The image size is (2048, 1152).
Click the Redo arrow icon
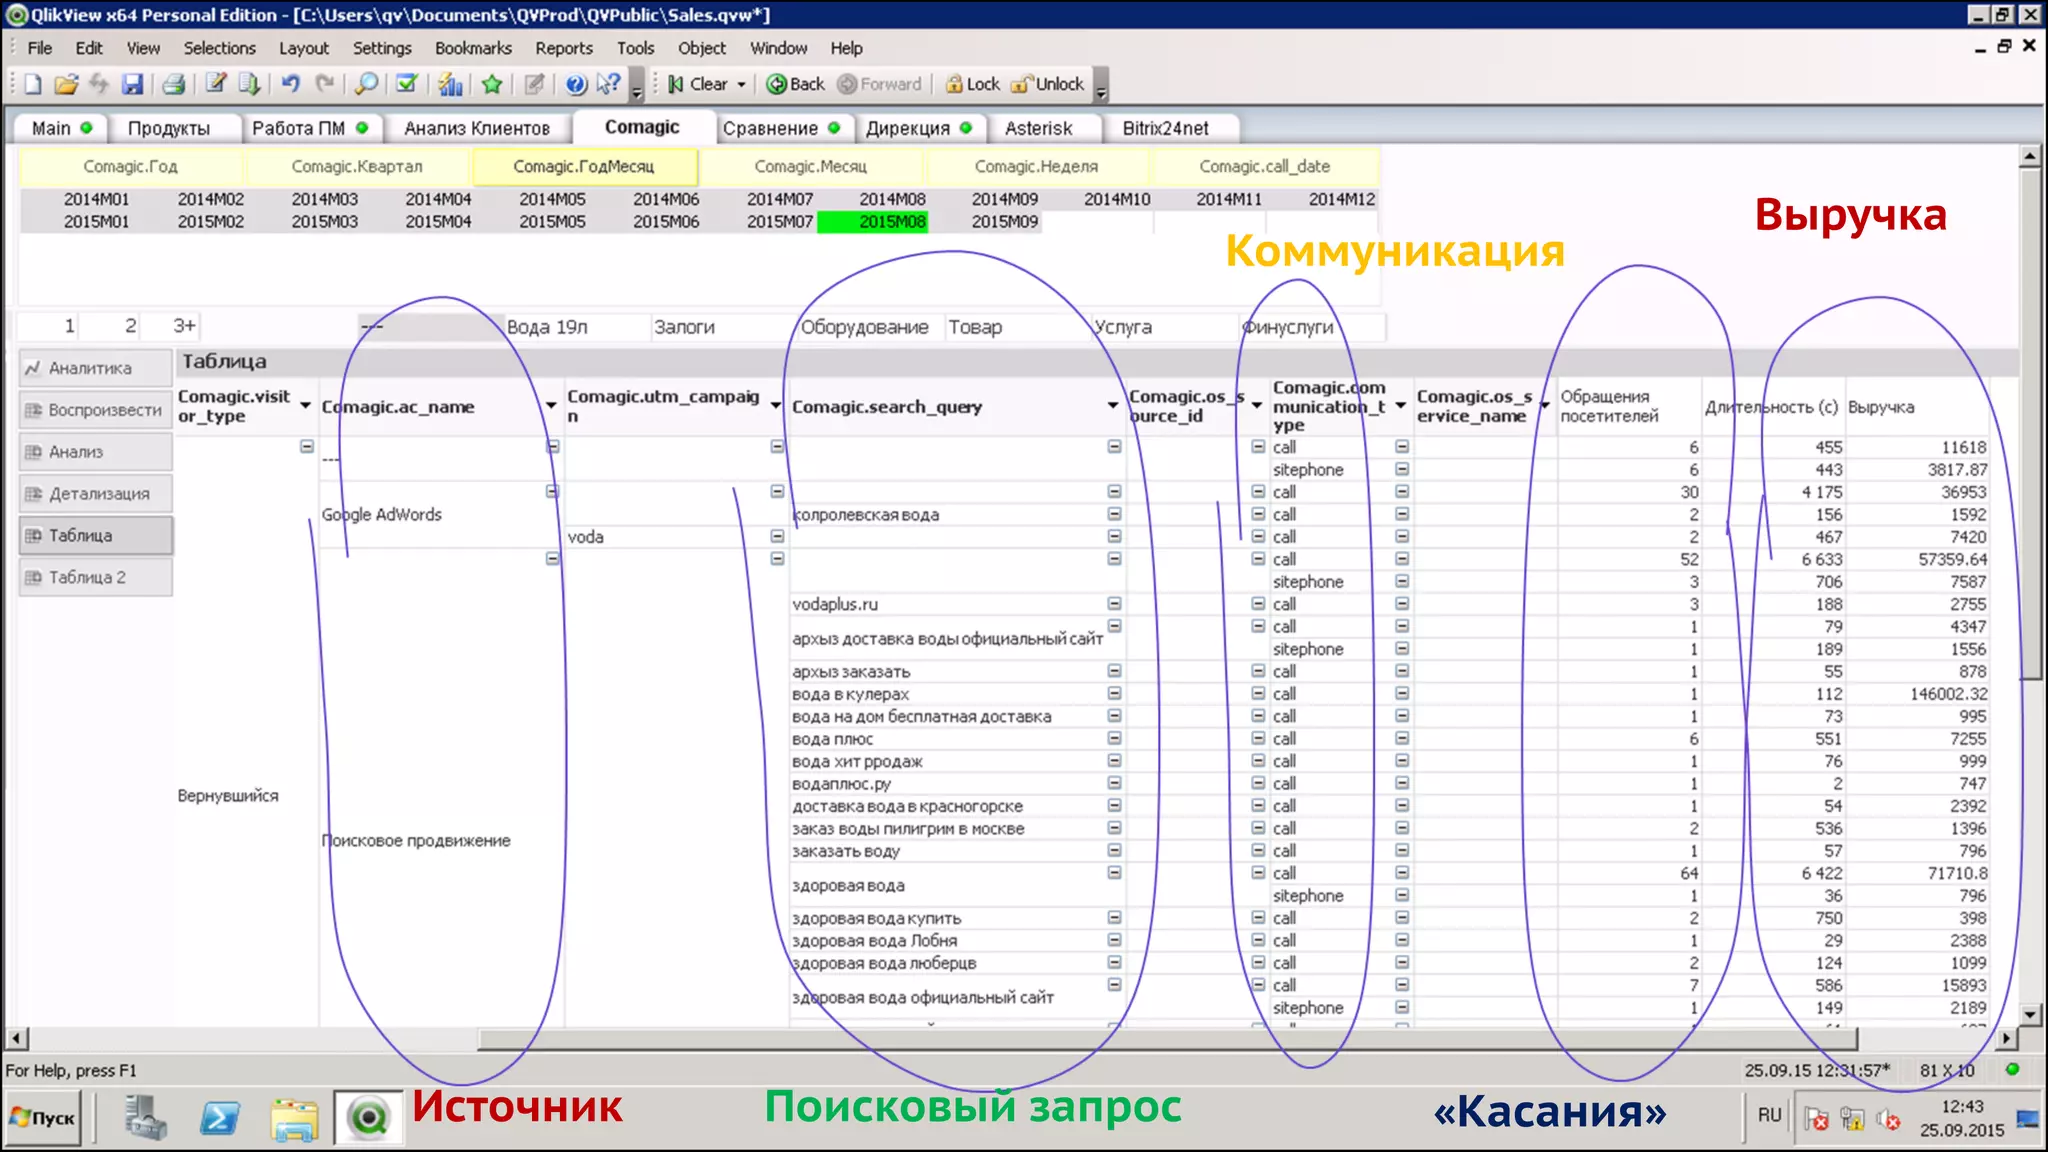pos(324,84)
